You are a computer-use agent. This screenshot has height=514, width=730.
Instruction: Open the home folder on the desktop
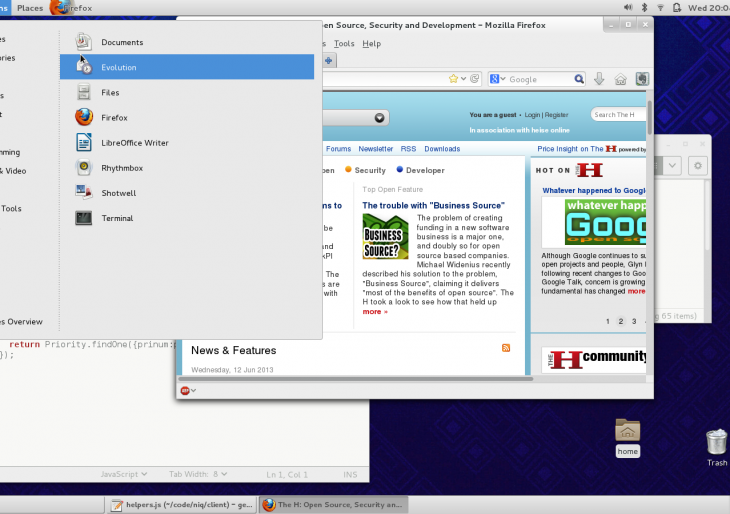(x=627, y=430)
